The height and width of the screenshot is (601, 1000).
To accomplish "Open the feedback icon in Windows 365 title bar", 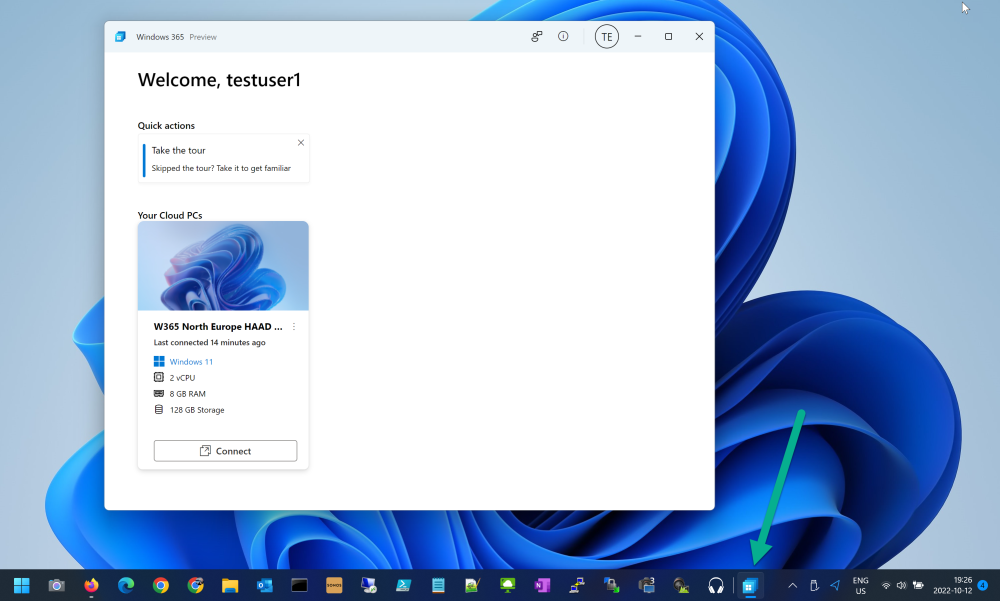I will coord(536,36).
